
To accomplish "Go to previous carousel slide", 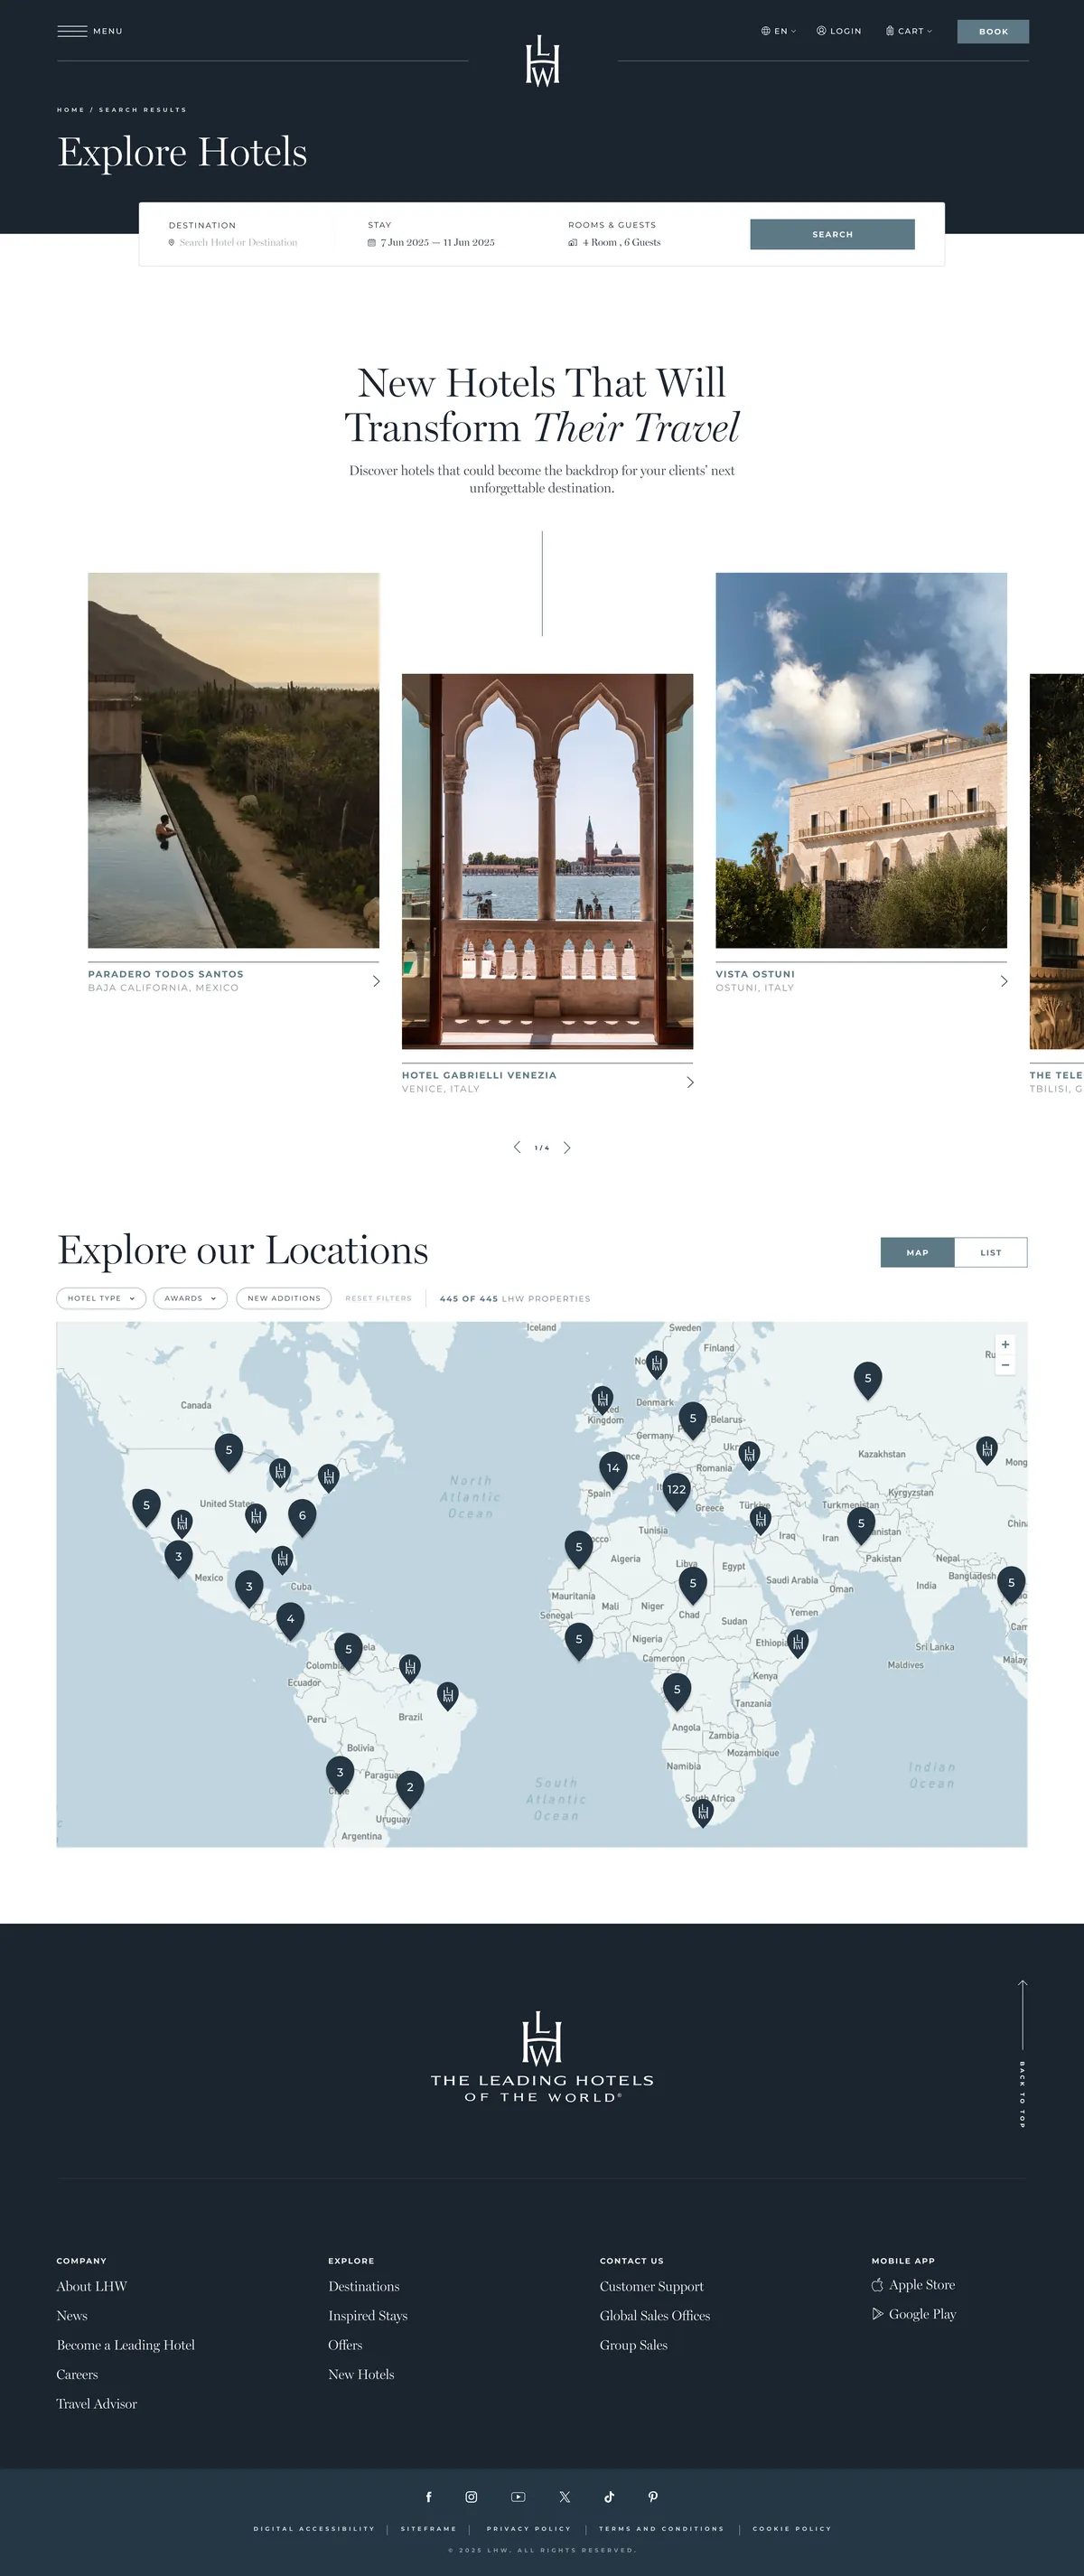I will 517,1147.
